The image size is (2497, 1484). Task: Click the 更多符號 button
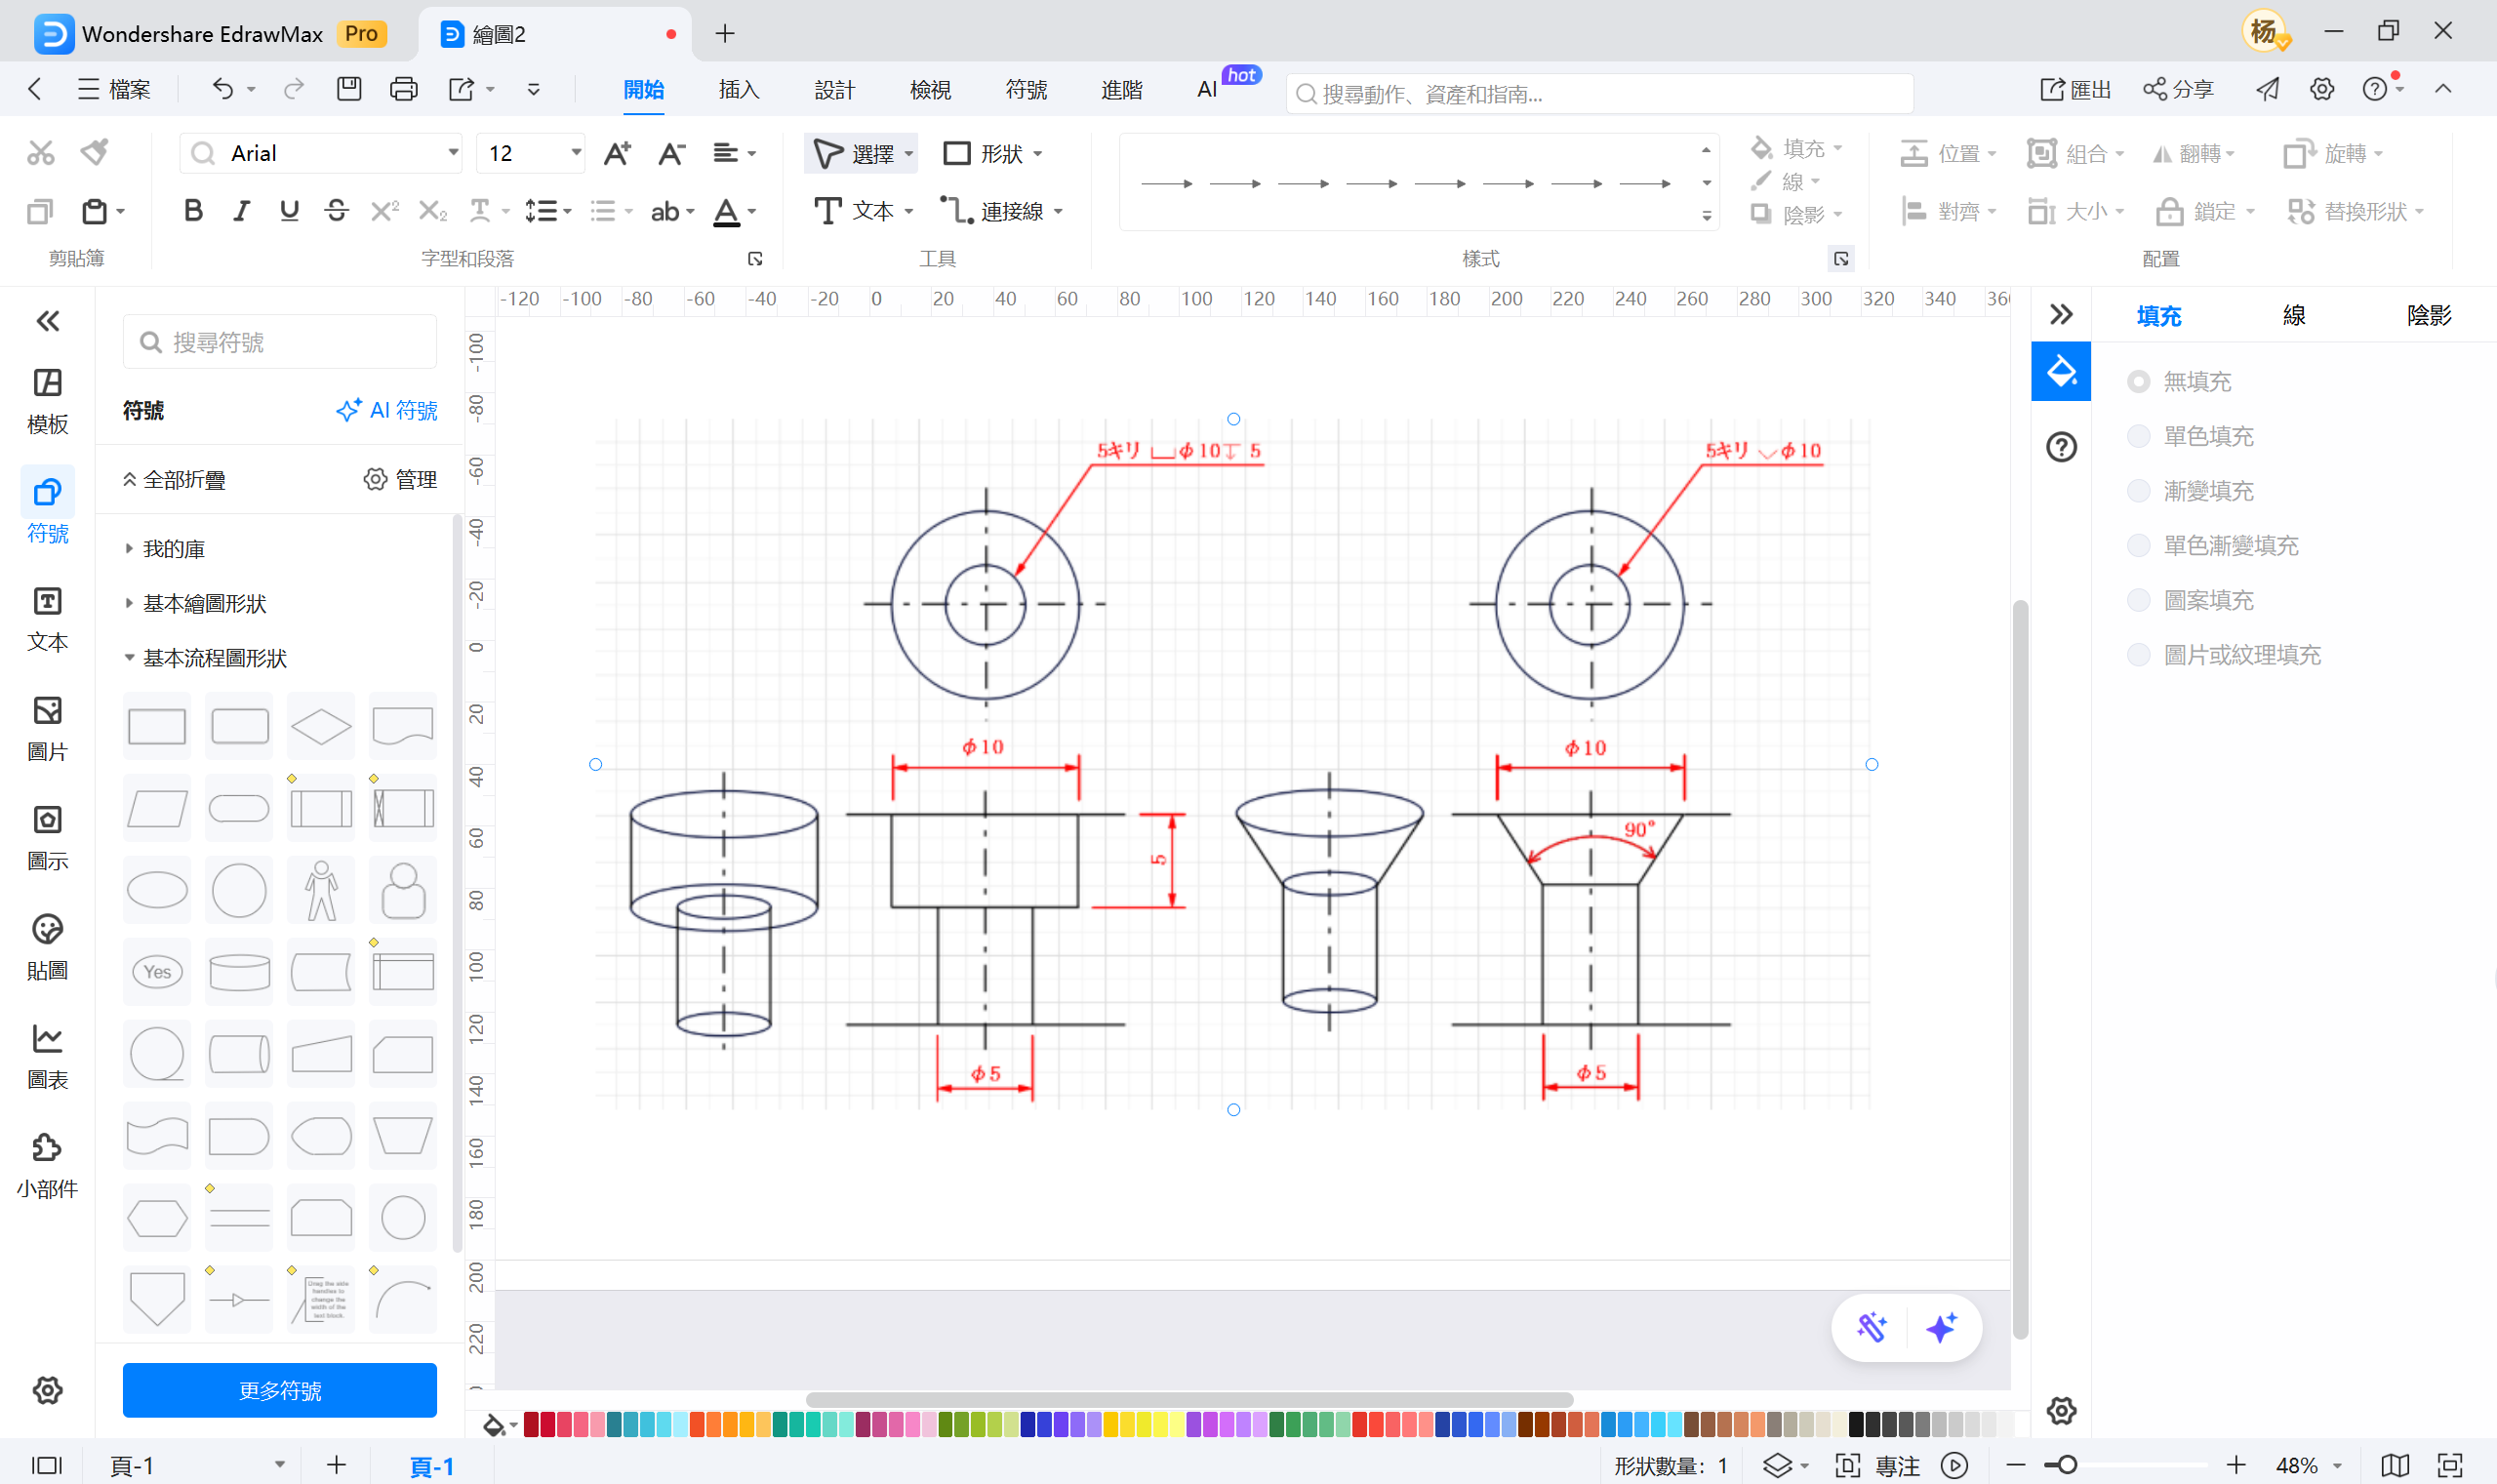coord(279,1390)
